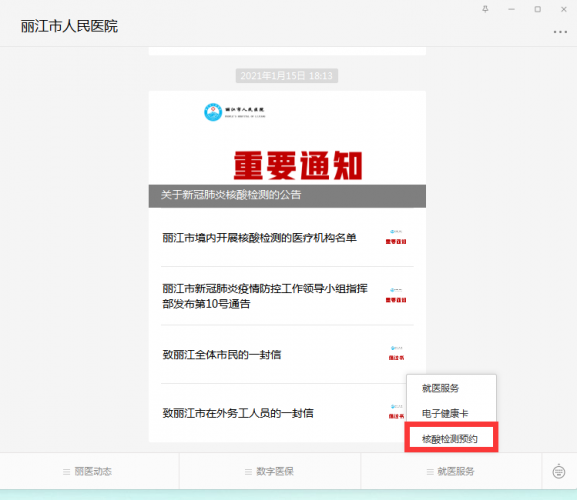Open the 就医服务 bottom menu
Viewport: 577px width, 500px height.
click(451, 471)
